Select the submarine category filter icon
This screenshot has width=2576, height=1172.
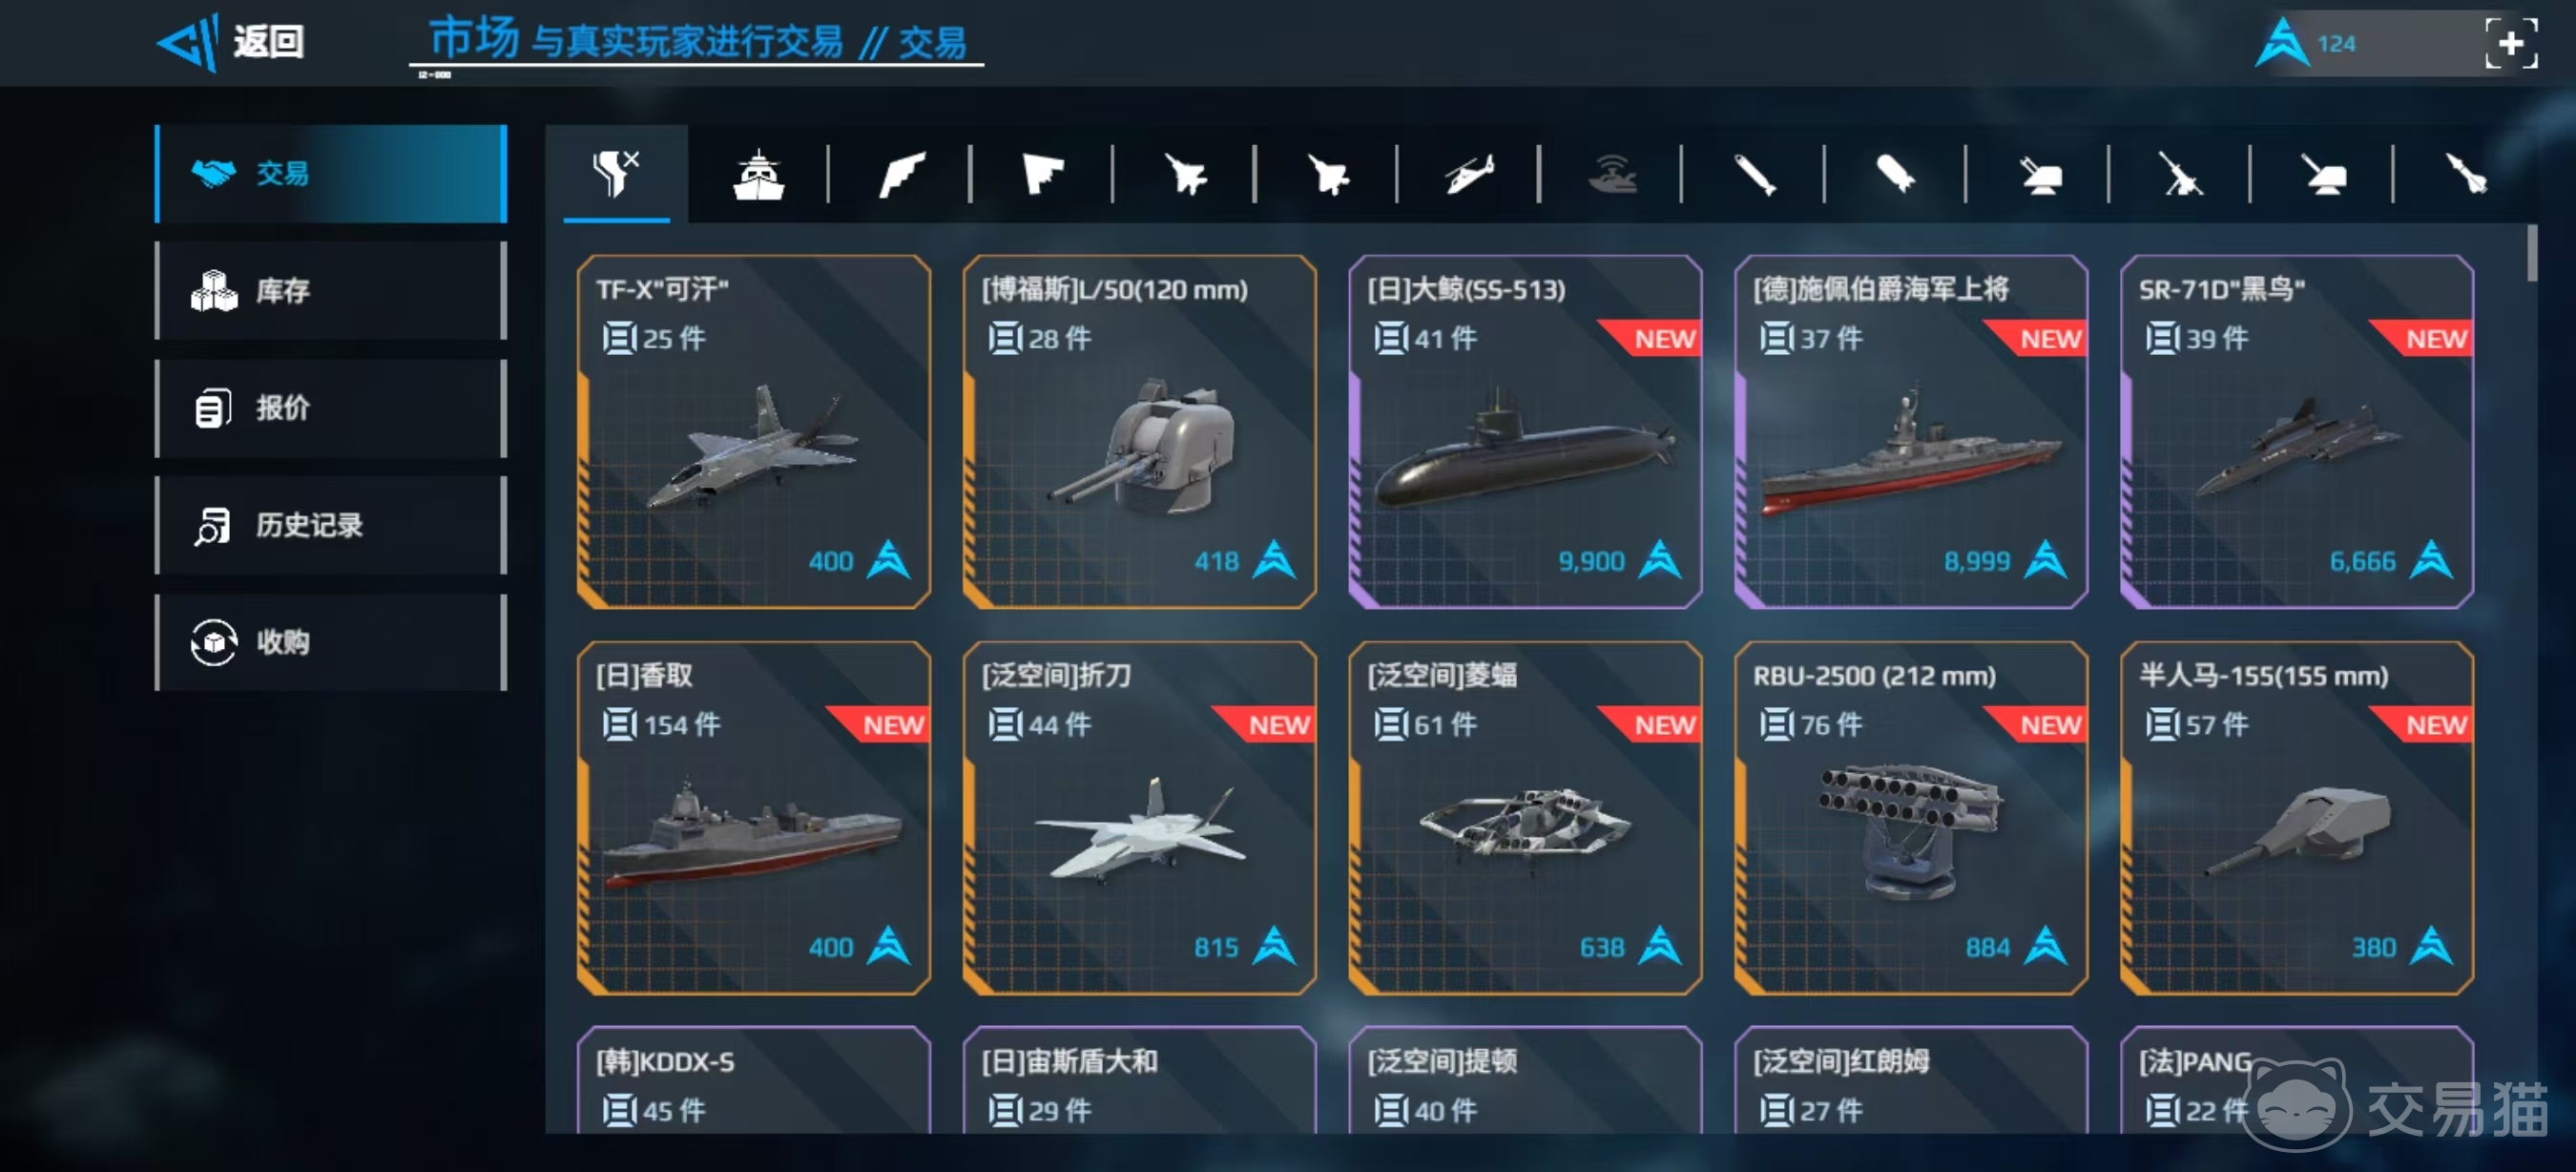click(x=1612, y=174)
